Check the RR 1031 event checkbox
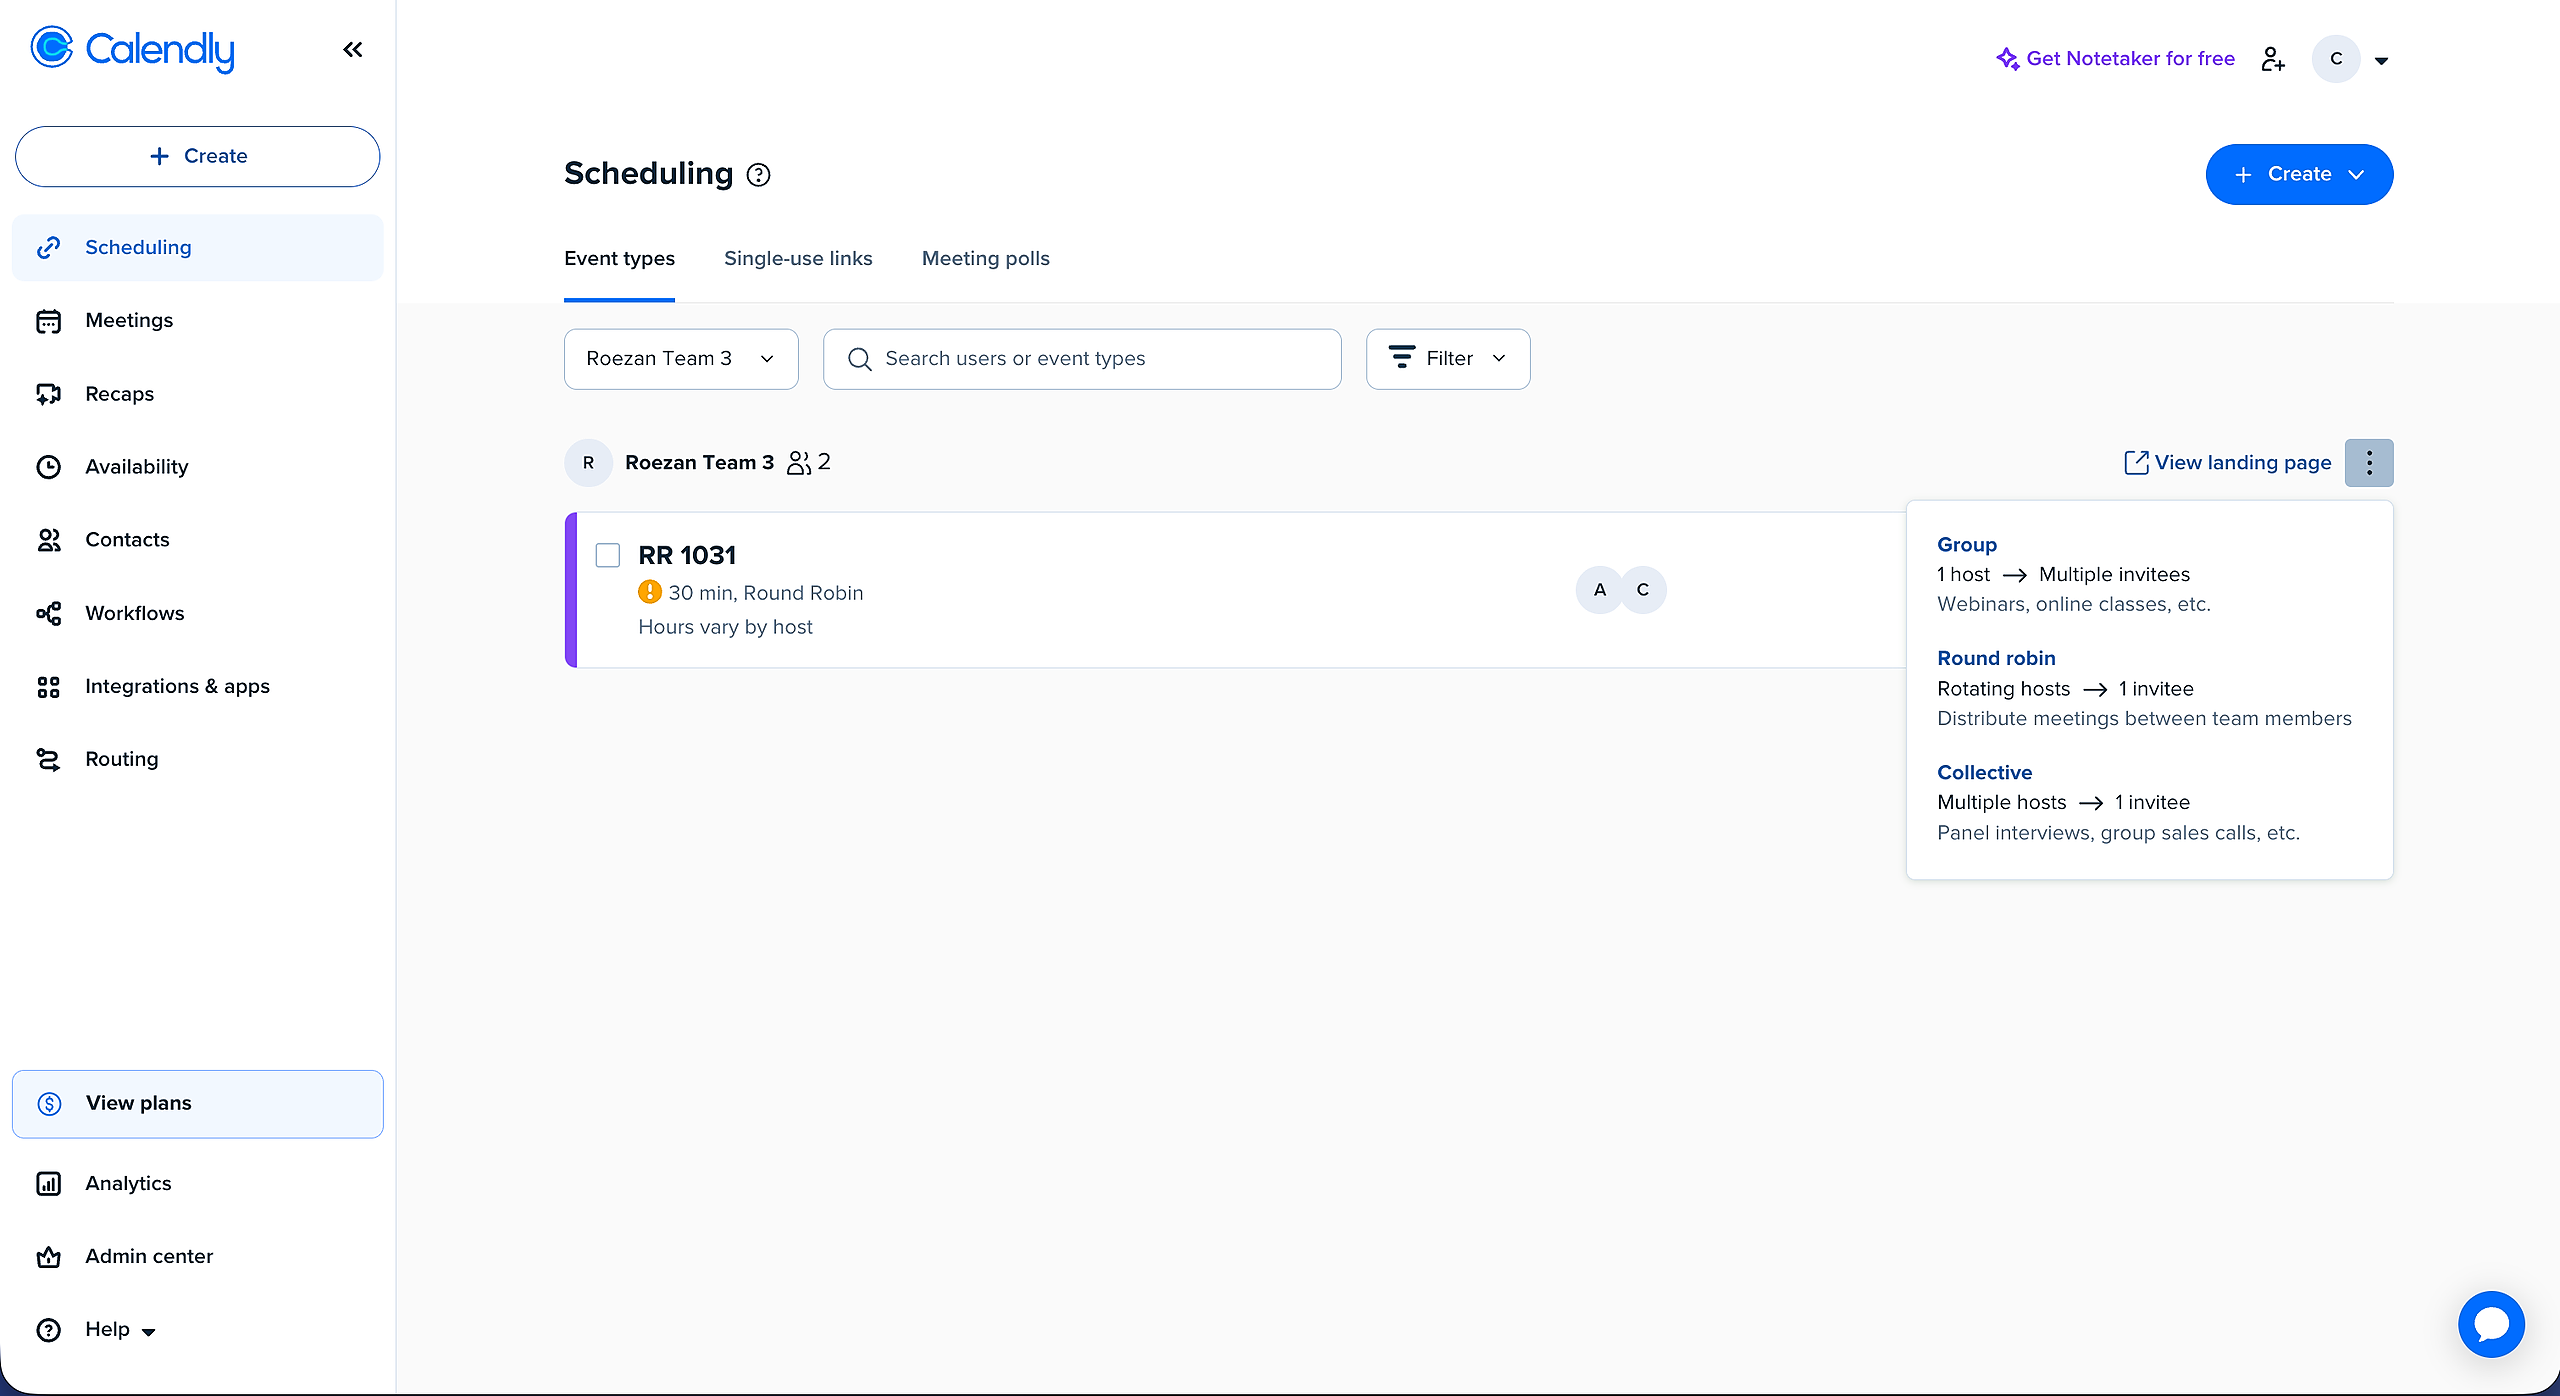The height and width of the screenshot is (1396, 2560). (608, 555)
